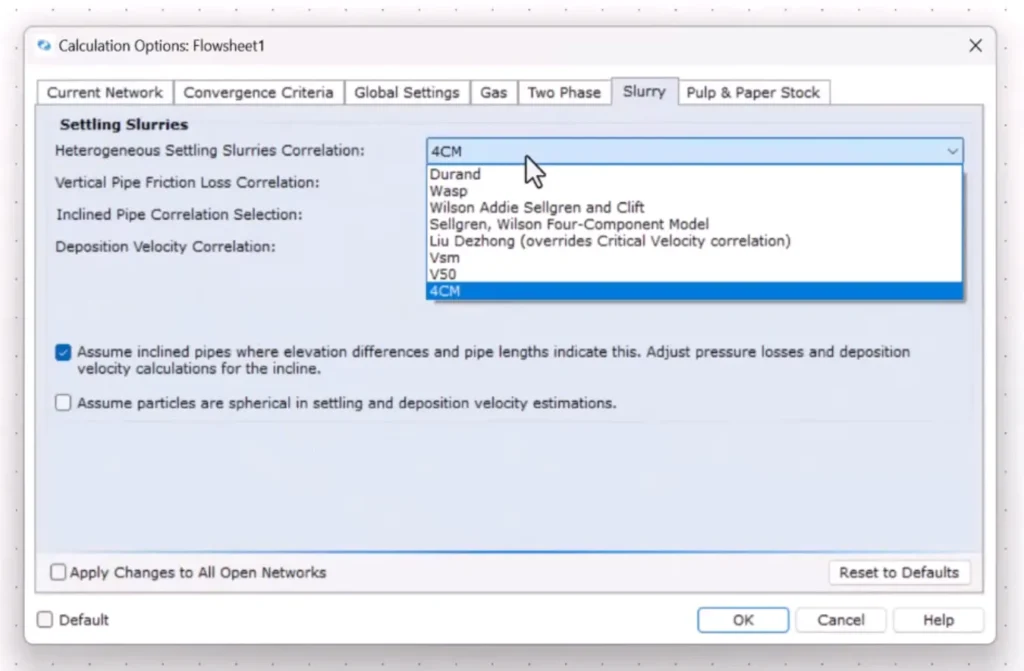The width and height of the screenshot is (1024, 671).
Task: Pick Wilson Addie Sellgren and Clift option
Action: tap(537, 208)
